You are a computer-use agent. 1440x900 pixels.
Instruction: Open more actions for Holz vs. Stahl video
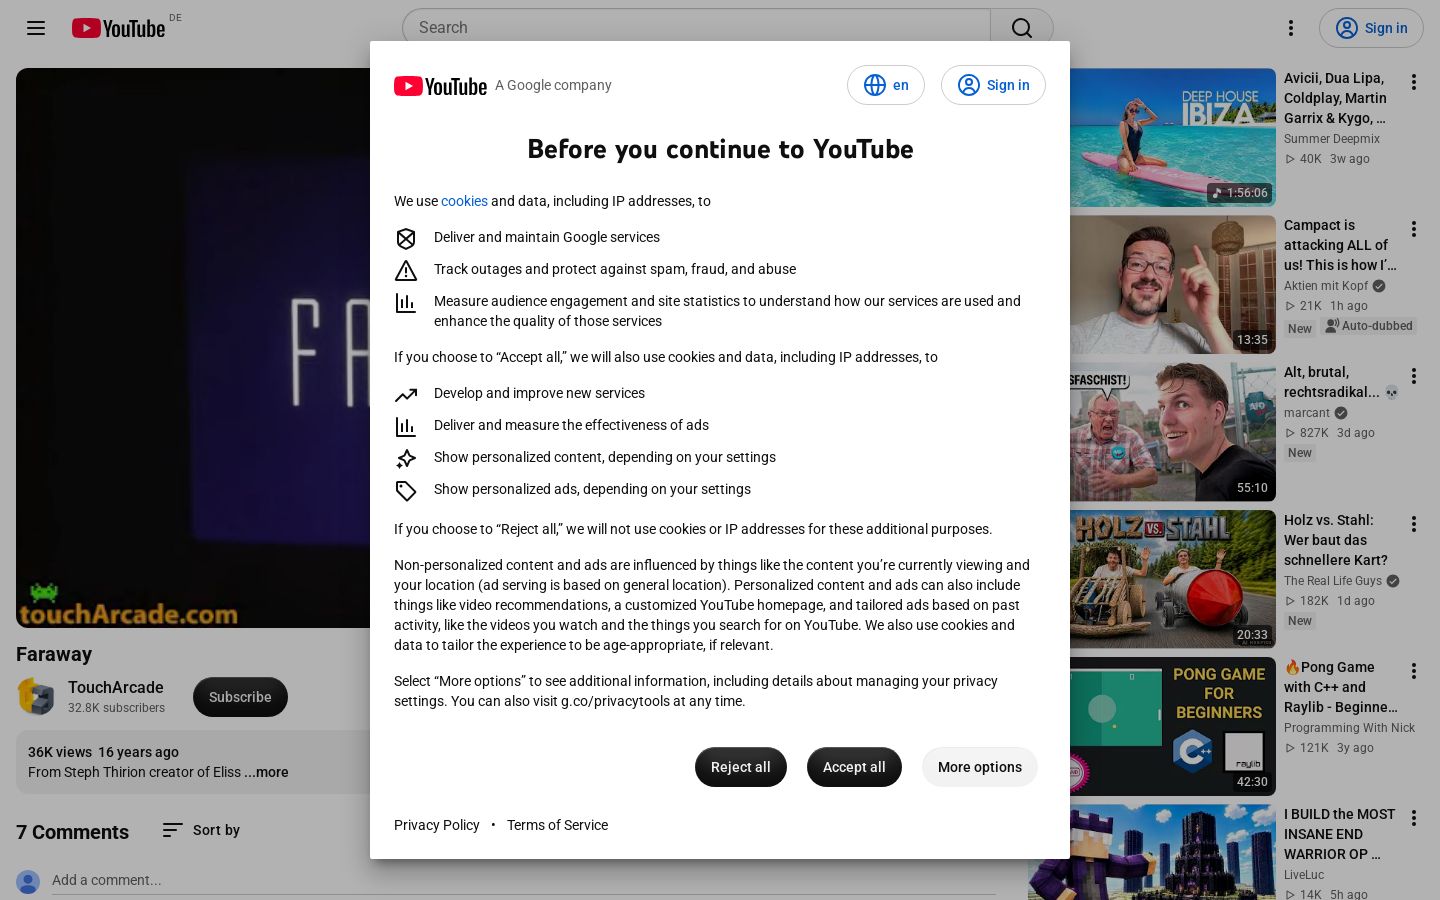(1414, 524)
